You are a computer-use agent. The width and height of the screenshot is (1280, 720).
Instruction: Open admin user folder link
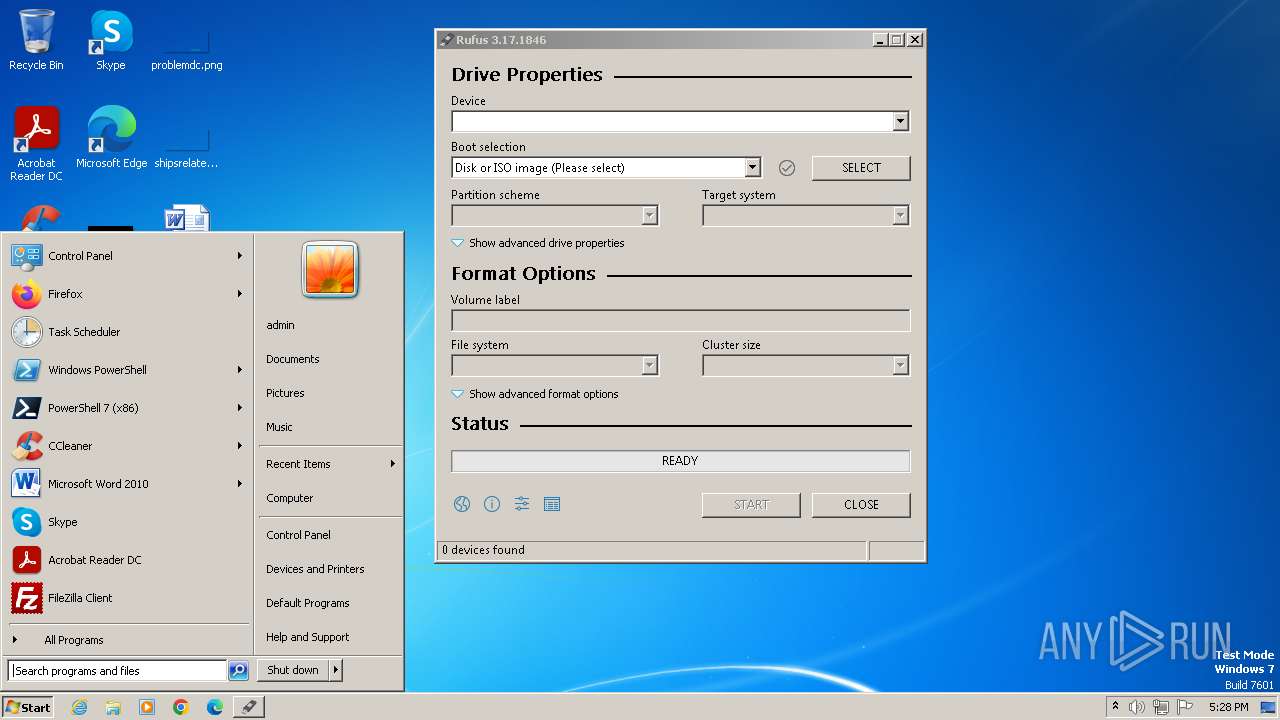(330, 325)
